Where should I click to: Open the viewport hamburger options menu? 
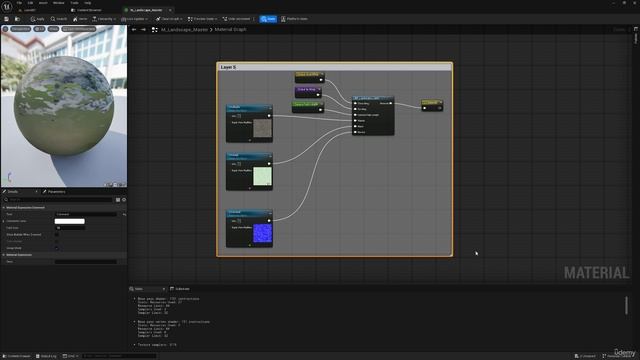coord(5,29)
